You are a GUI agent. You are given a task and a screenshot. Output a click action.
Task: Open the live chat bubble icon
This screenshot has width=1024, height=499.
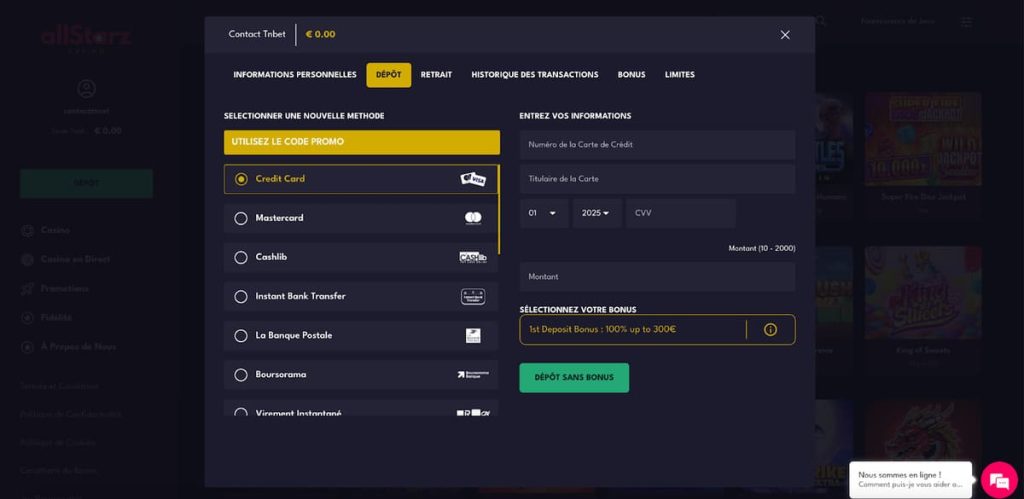(x=999, y=481)
